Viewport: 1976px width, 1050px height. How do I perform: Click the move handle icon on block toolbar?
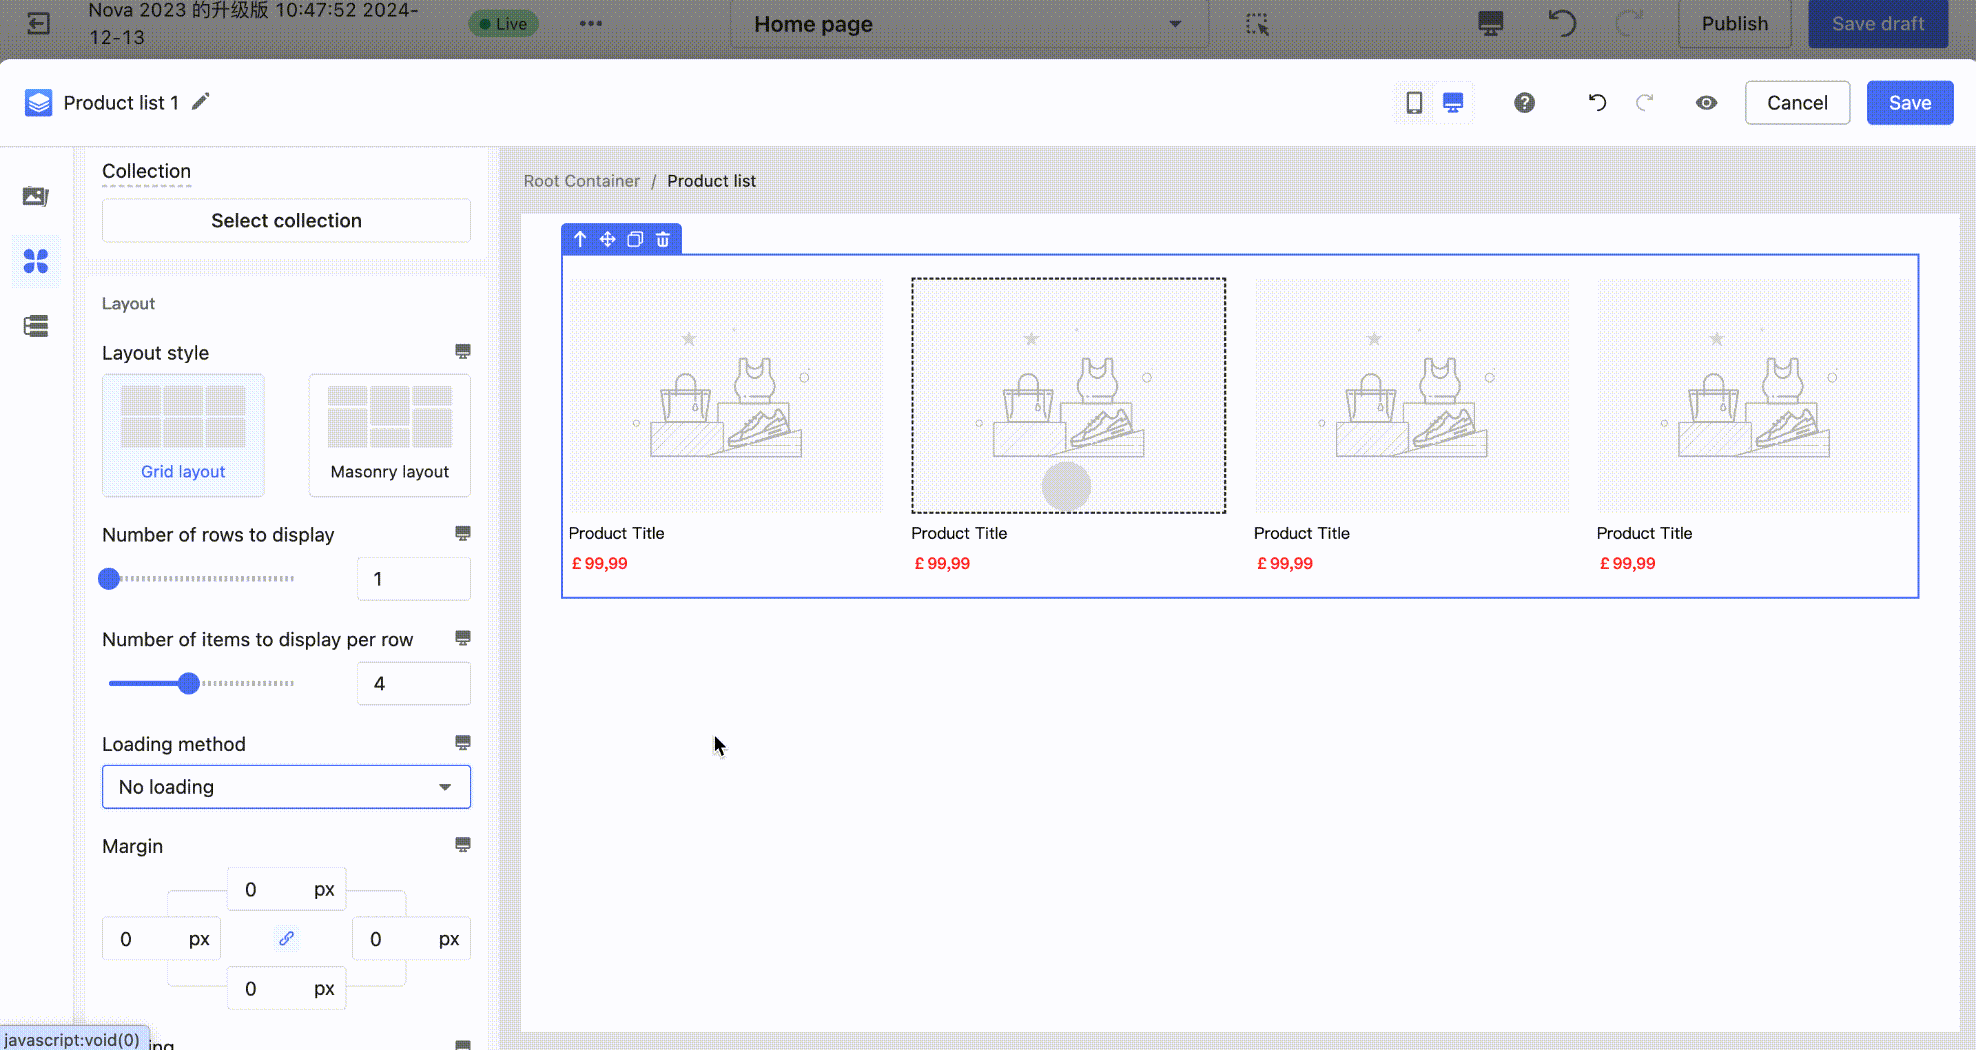(x=607, y=239)
